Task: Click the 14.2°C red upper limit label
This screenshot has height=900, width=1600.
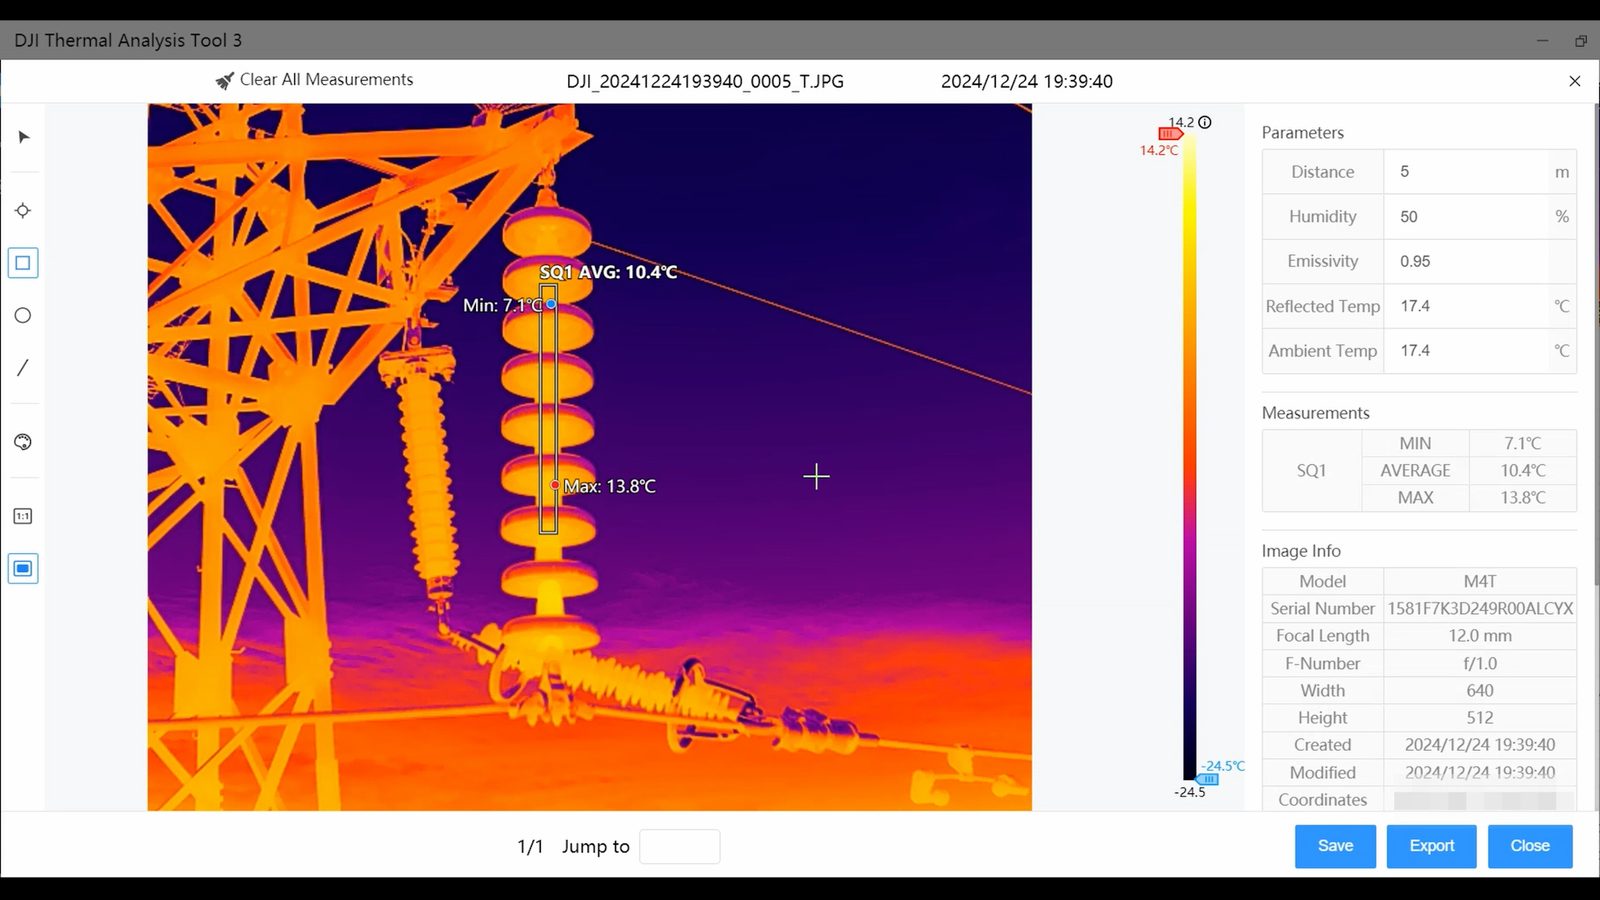Action: (x=1159, y=150)
